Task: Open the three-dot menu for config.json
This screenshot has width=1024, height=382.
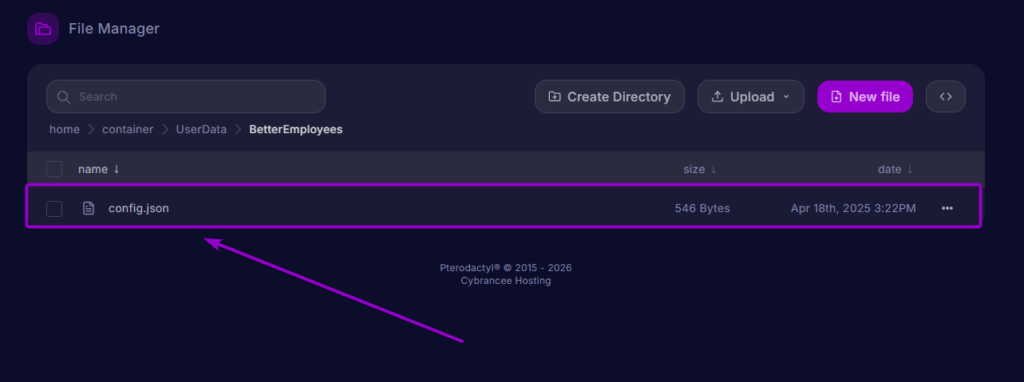Action: point(947,208)
